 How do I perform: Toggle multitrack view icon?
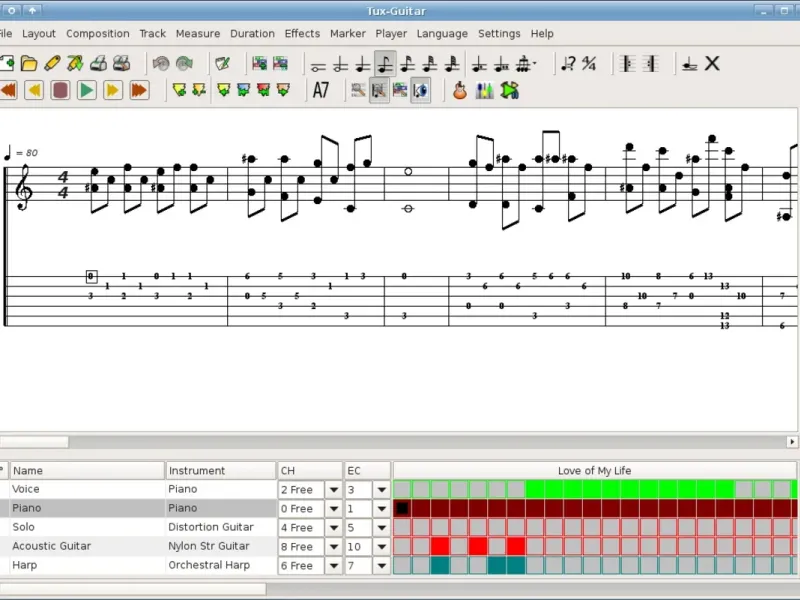pyautogui.click(x=400, y=91)
